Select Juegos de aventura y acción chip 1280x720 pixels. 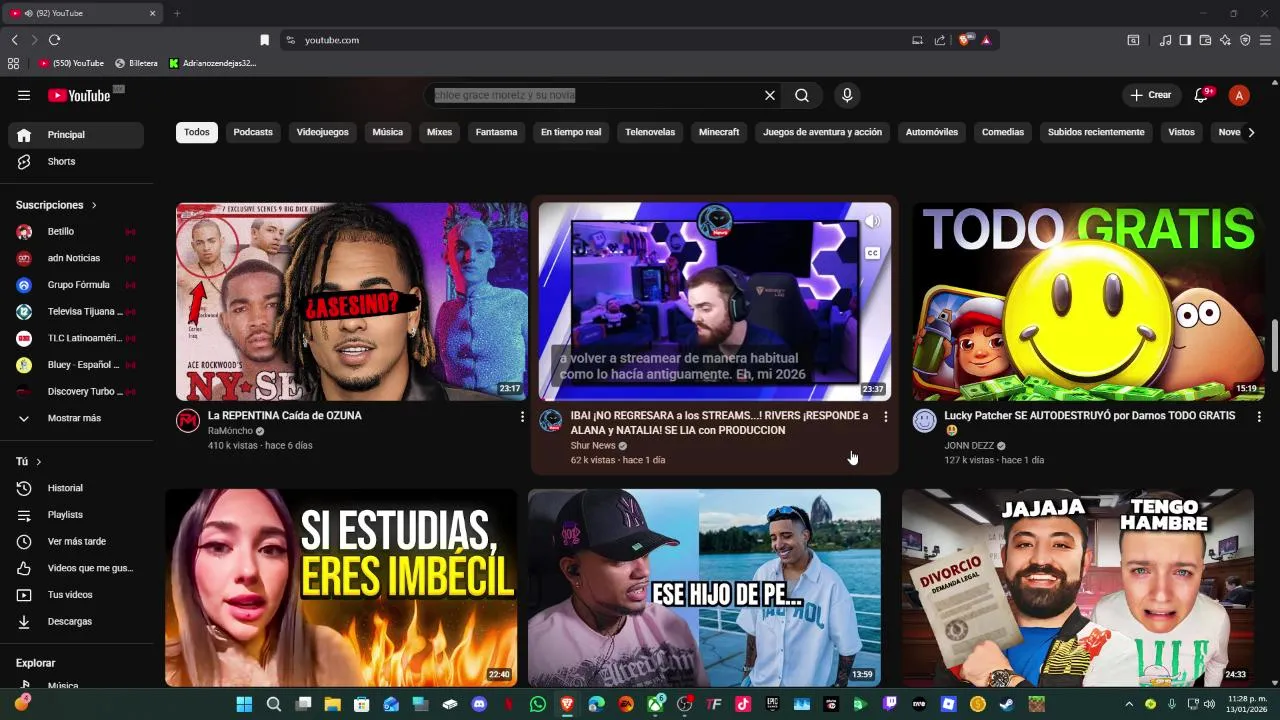[x=822, y=132]
